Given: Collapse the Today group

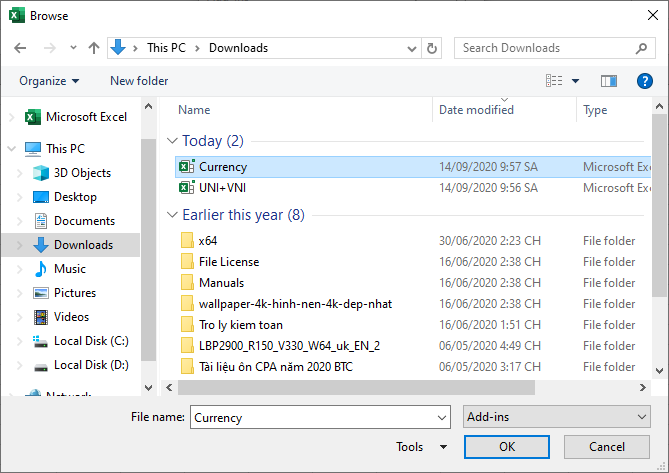Looking at the screenshot, I should (172, 141).
